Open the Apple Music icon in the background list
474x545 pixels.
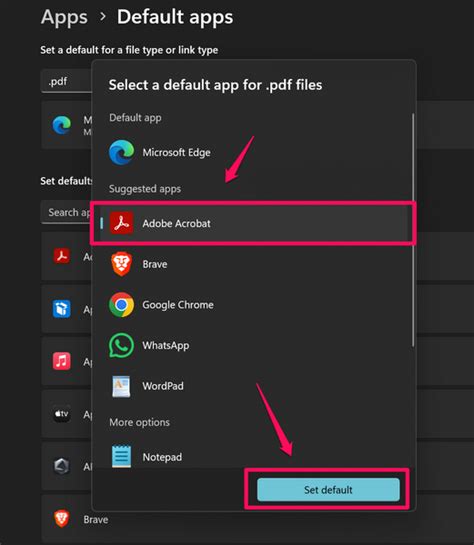pos(62,361)
